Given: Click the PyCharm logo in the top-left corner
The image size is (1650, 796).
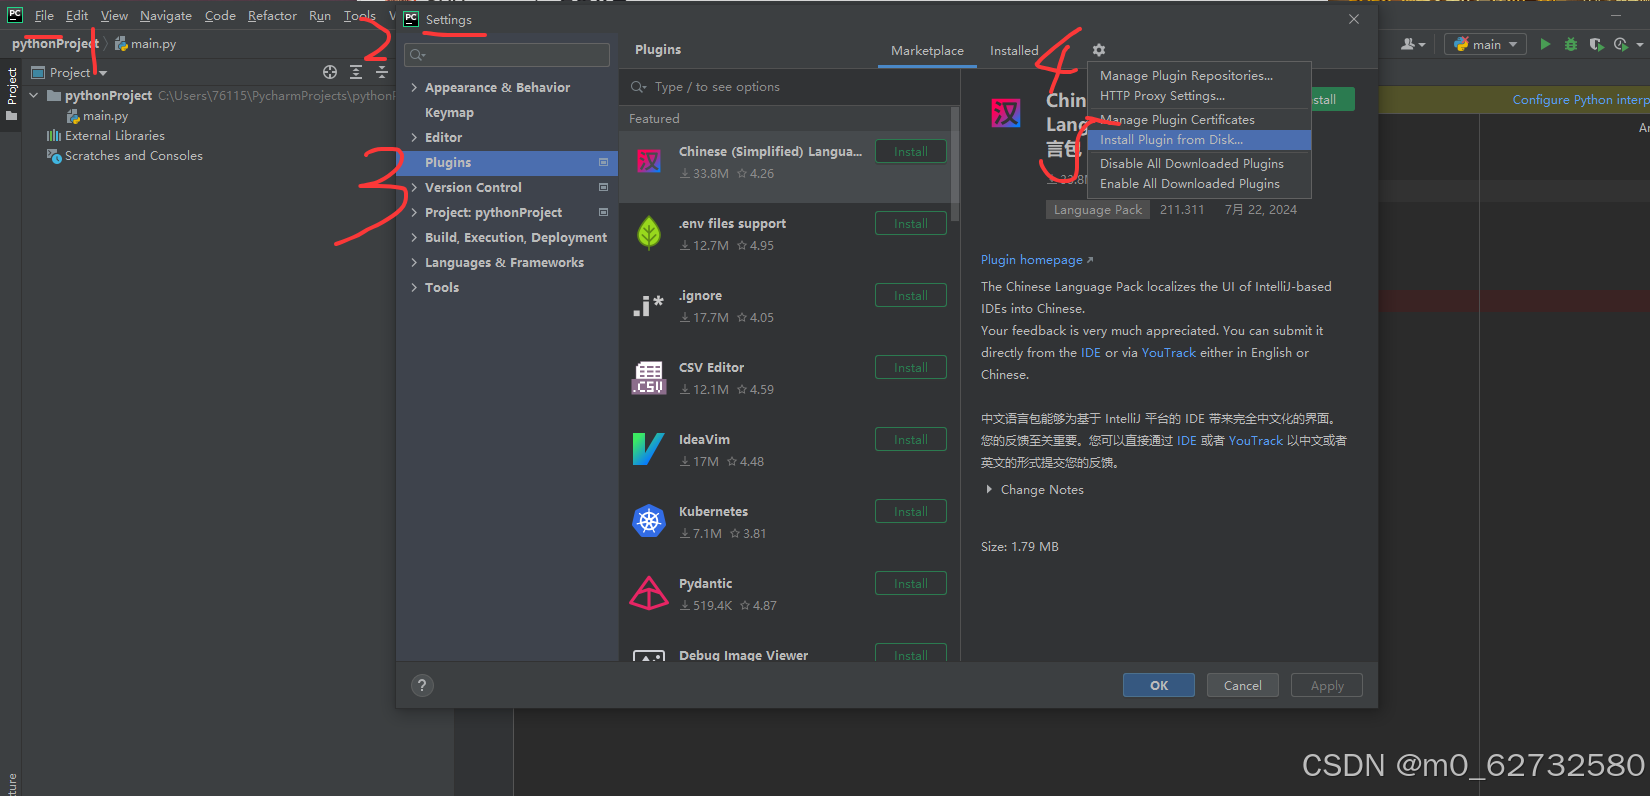Looking at the screenshot, I should (x=15, y=15).
